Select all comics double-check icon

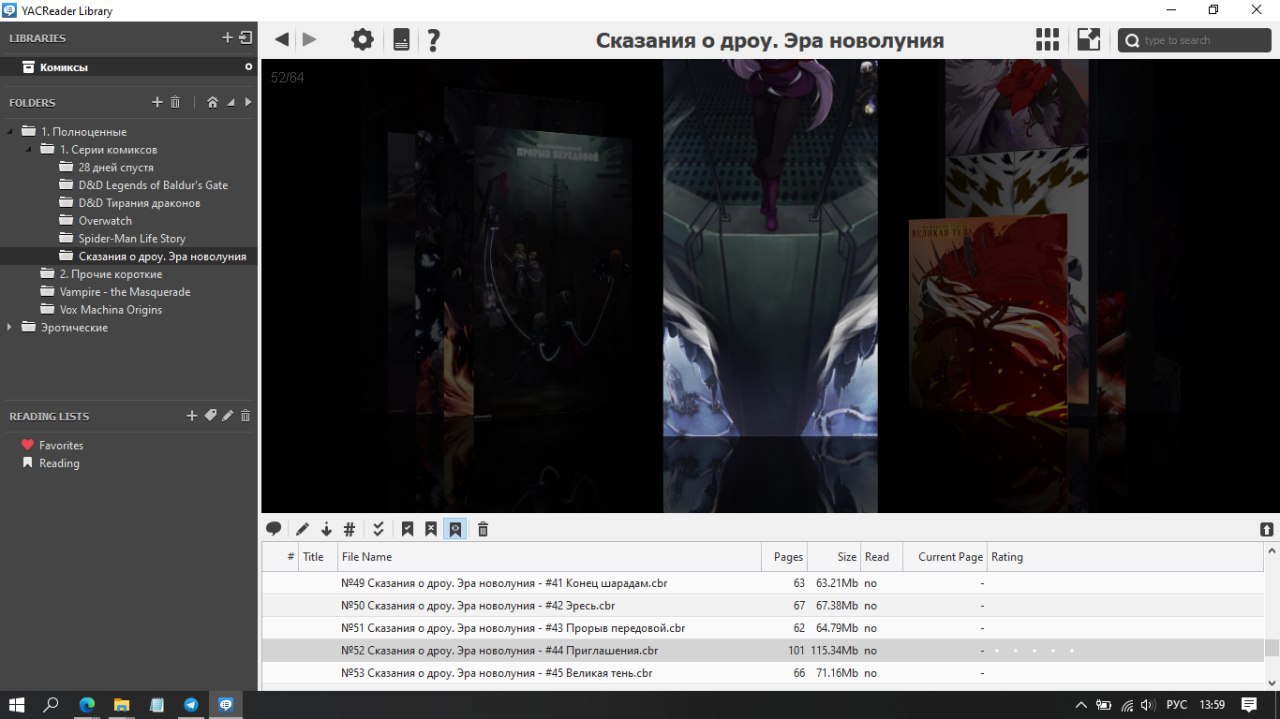point(378,529)
